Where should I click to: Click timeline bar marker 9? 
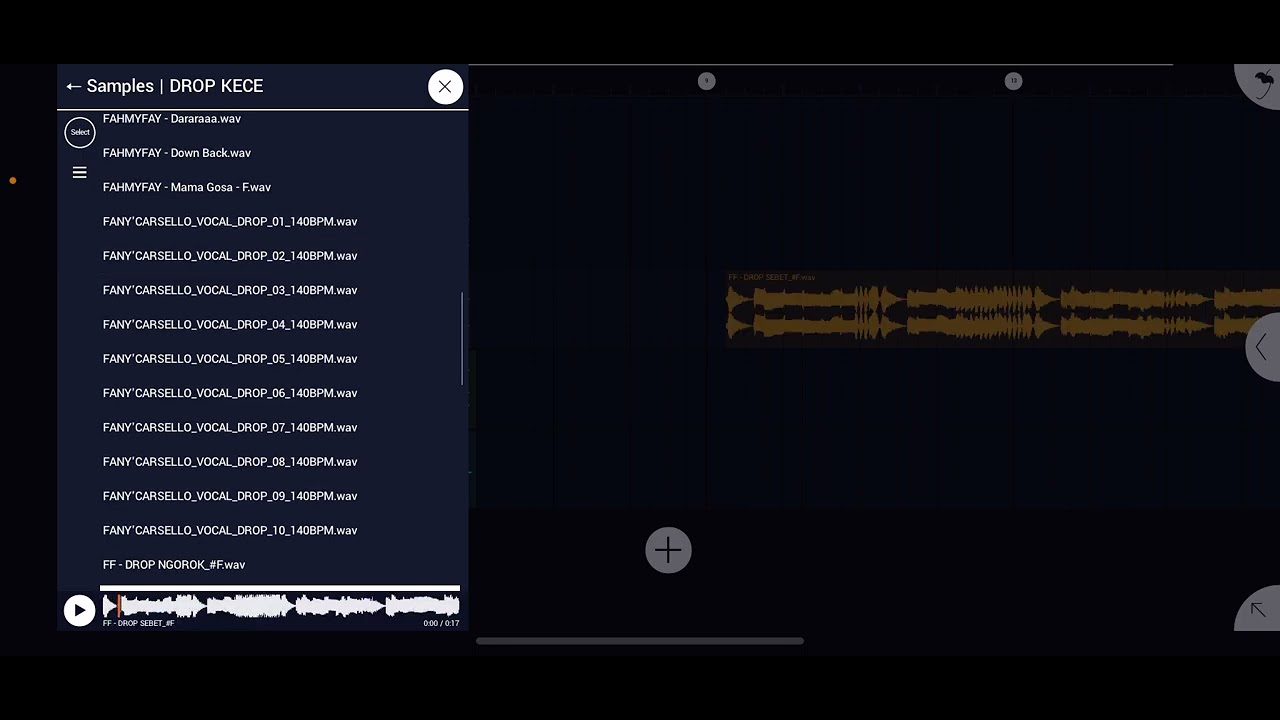tap(706, 81)
